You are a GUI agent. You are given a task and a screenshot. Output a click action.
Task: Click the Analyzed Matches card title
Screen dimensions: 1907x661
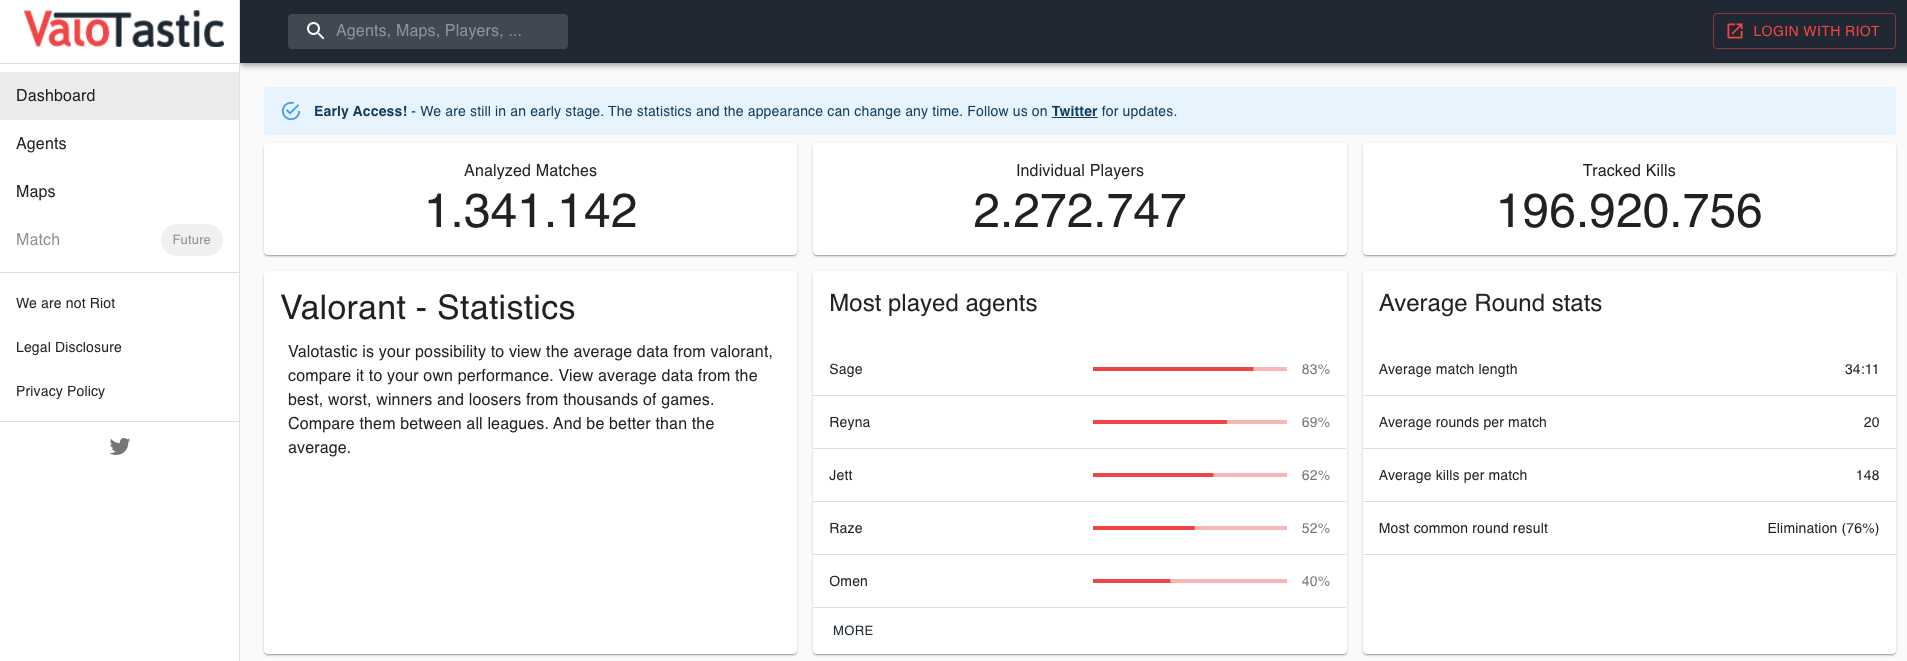point(531,171)
